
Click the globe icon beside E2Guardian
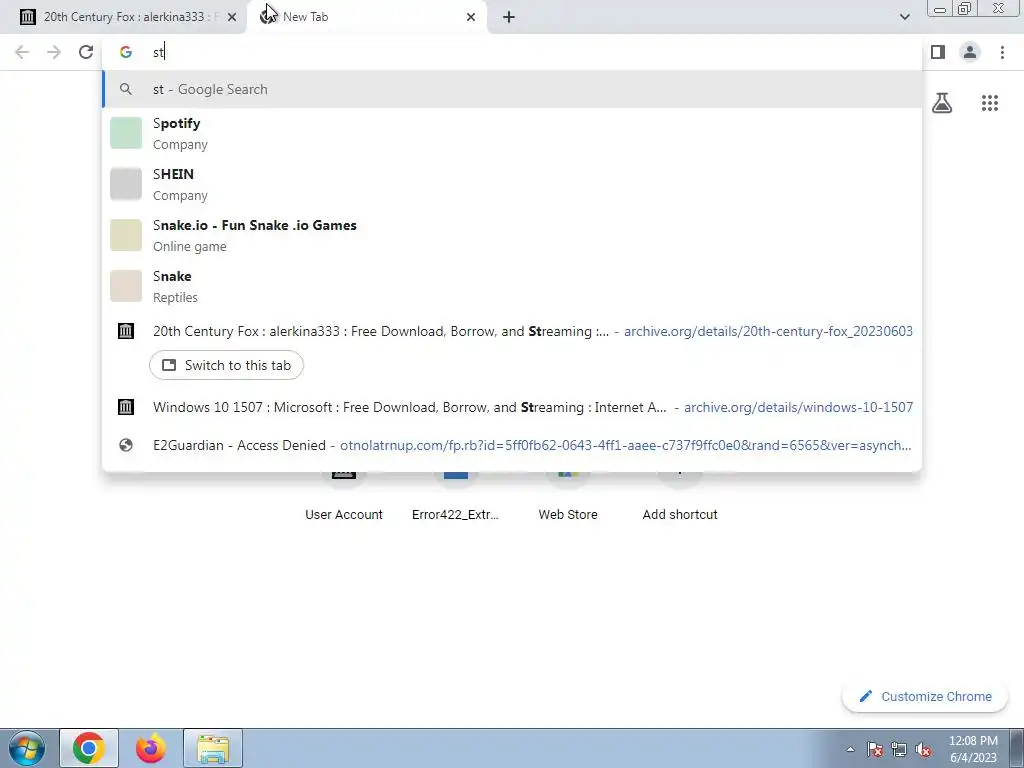[x=126, y=445]
